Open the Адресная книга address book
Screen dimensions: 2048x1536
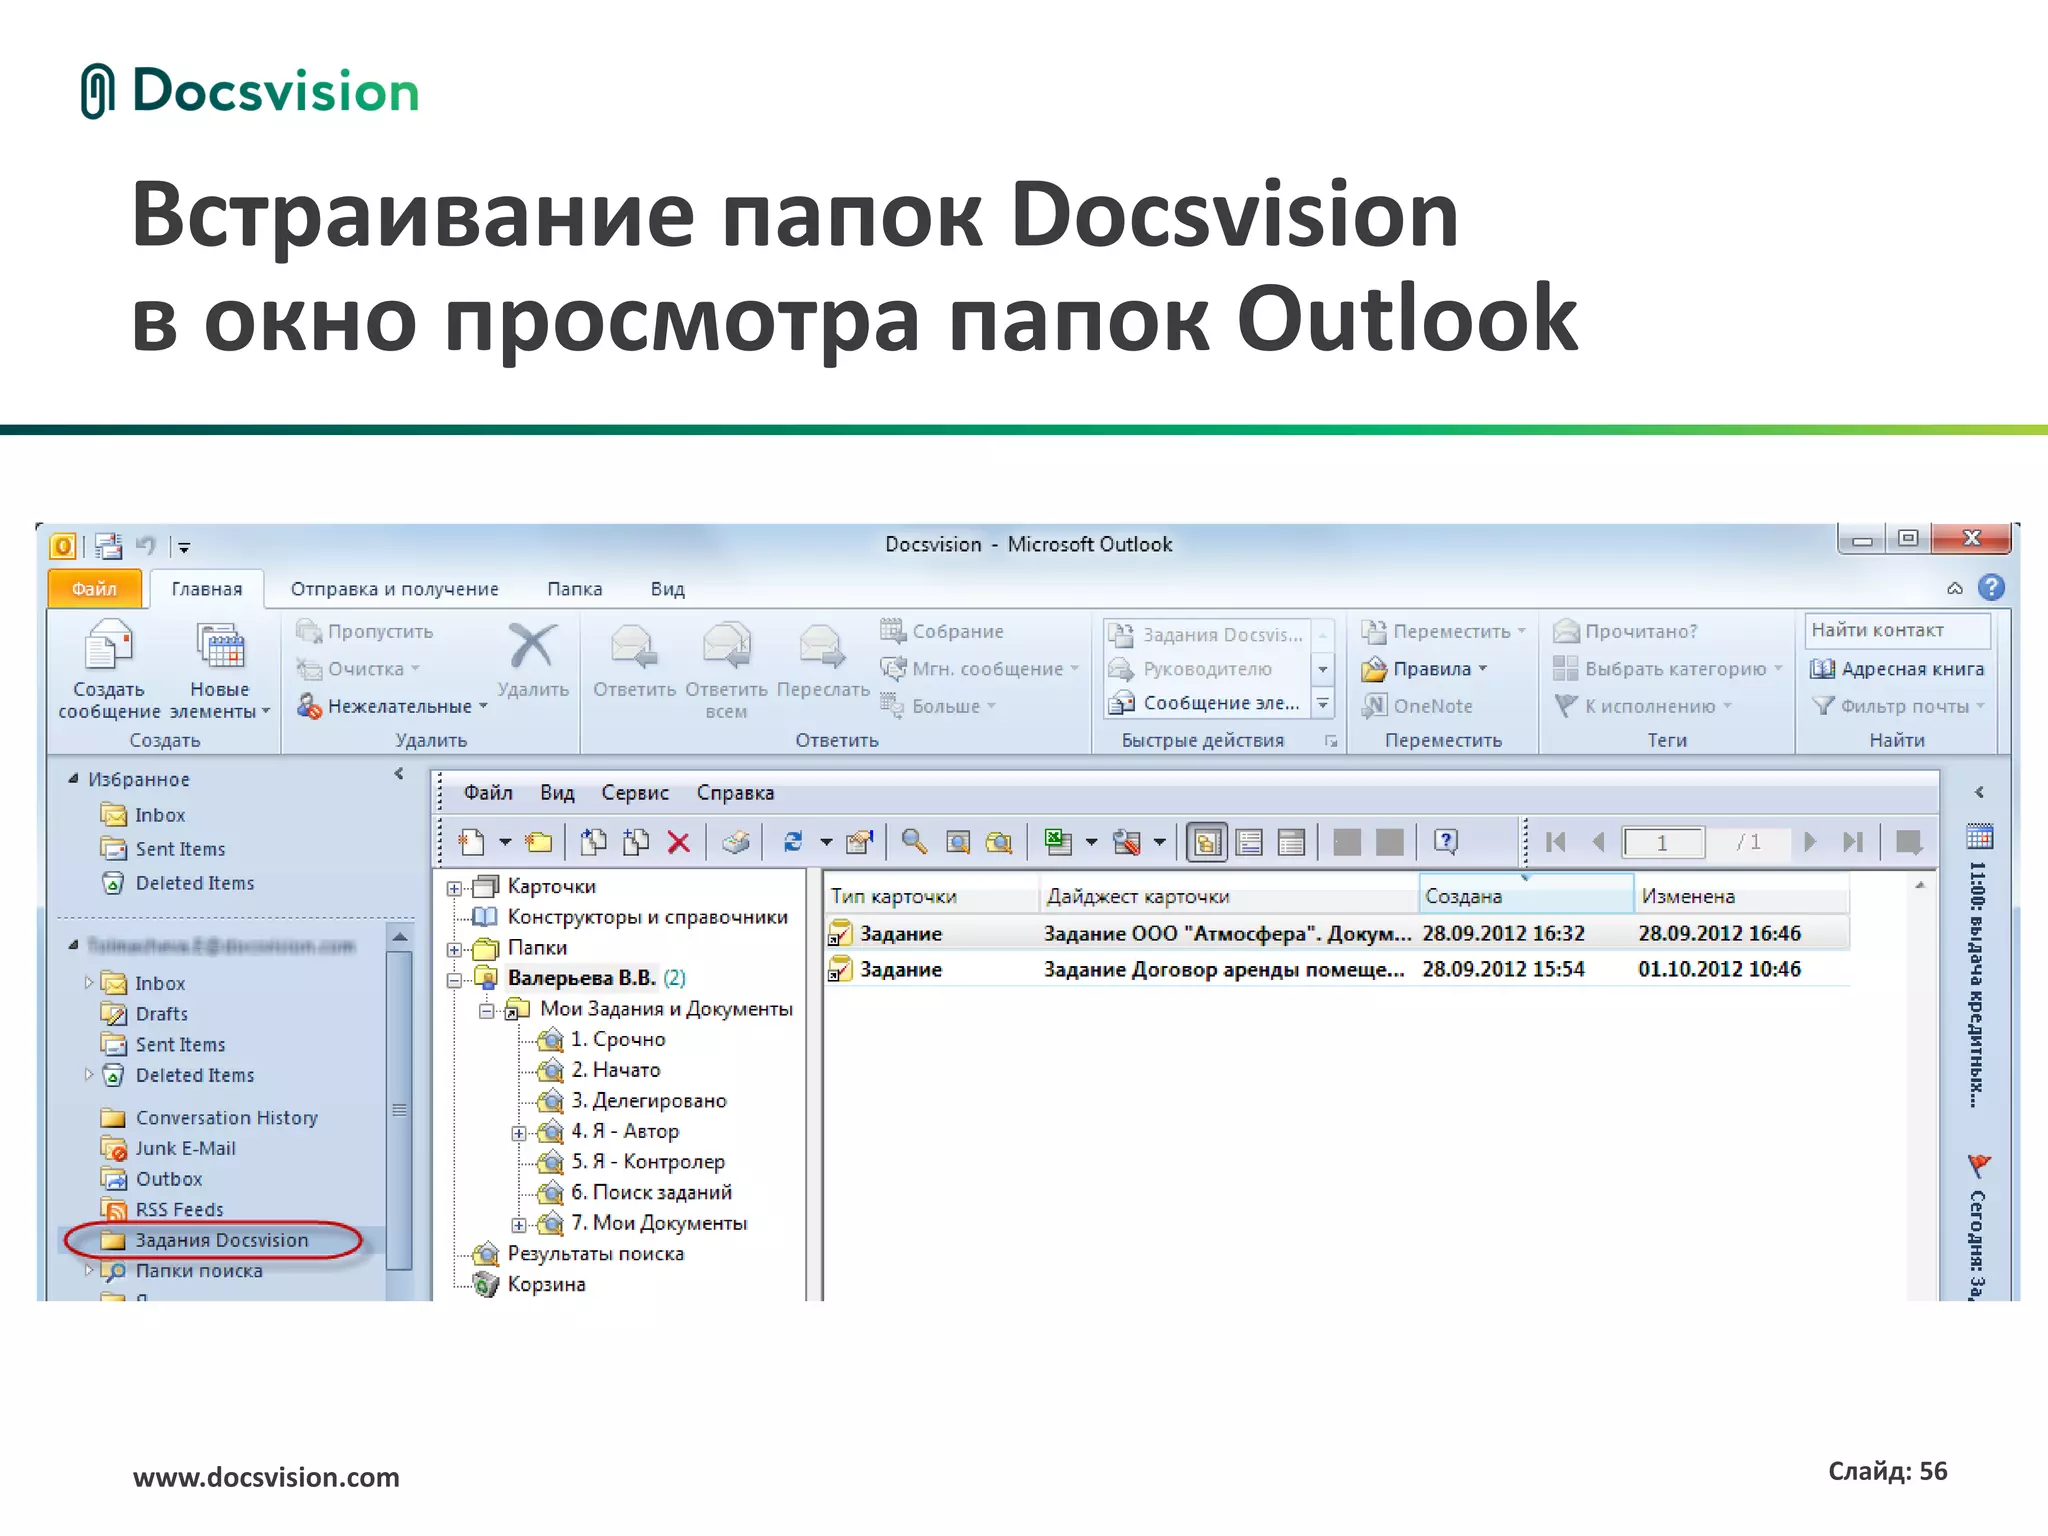1897,669
